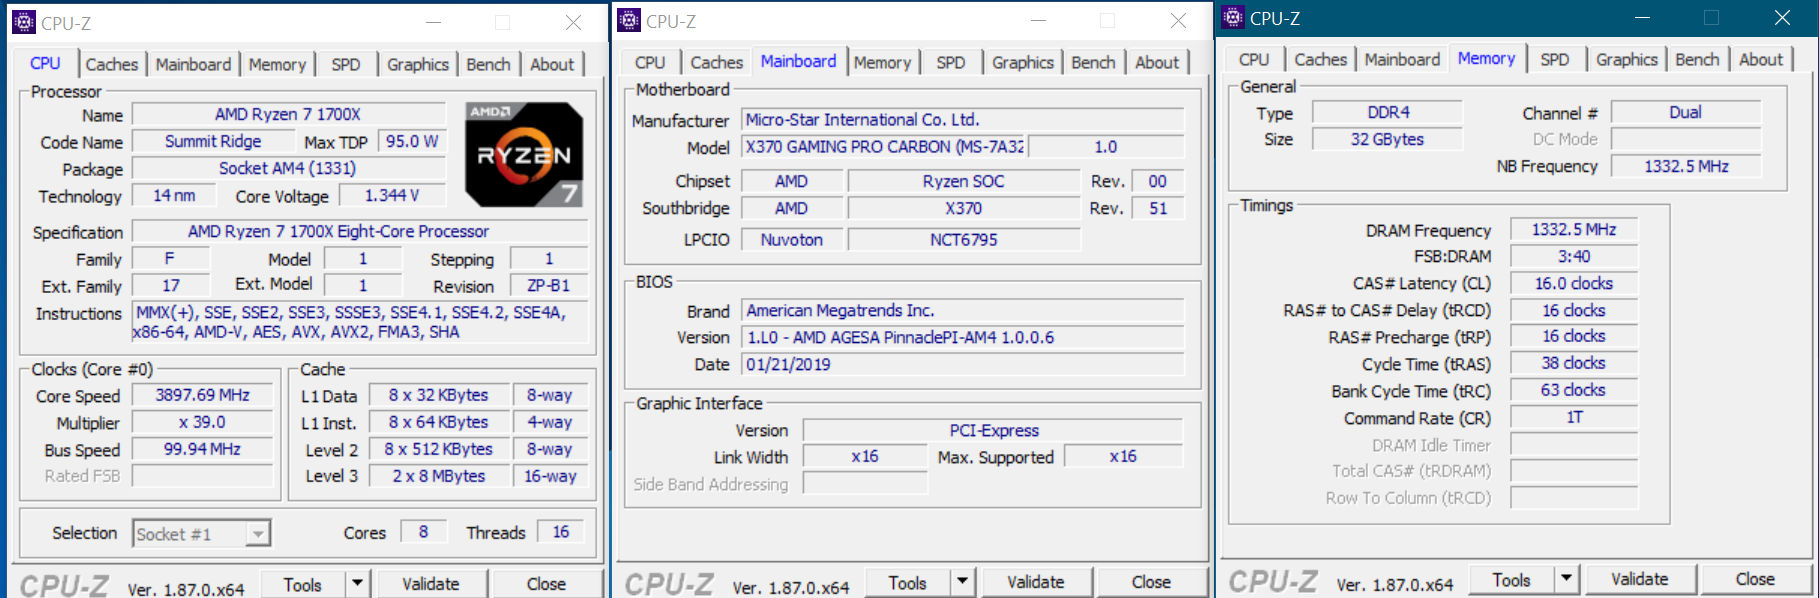This screenshot has height=598, width=1819.
Task: Click the Max TDP value 95.0 W
Action: (412, 142)
